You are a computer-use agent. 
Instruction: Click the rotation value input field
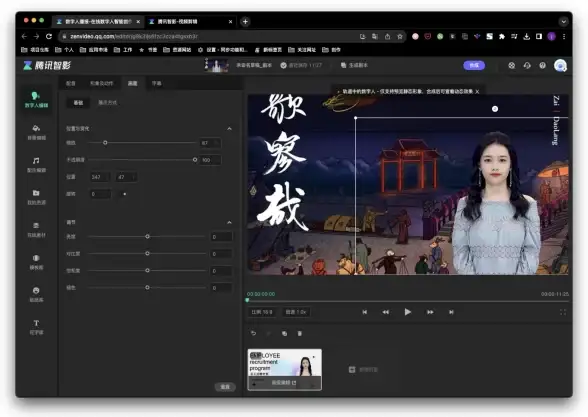100,194
